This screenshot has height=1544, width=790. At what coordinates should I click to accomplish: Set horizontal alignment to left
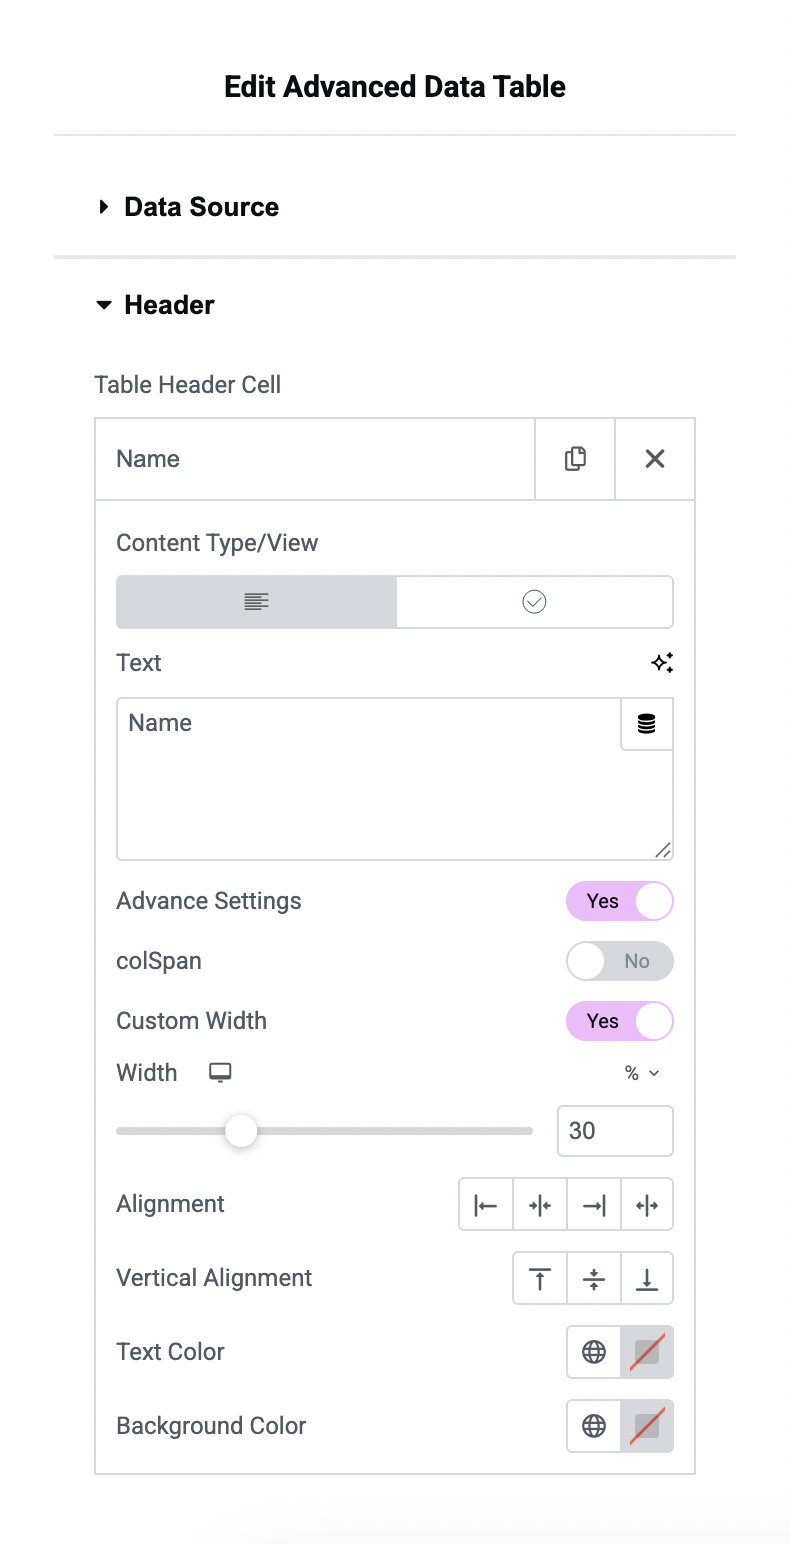(486, 1205)
